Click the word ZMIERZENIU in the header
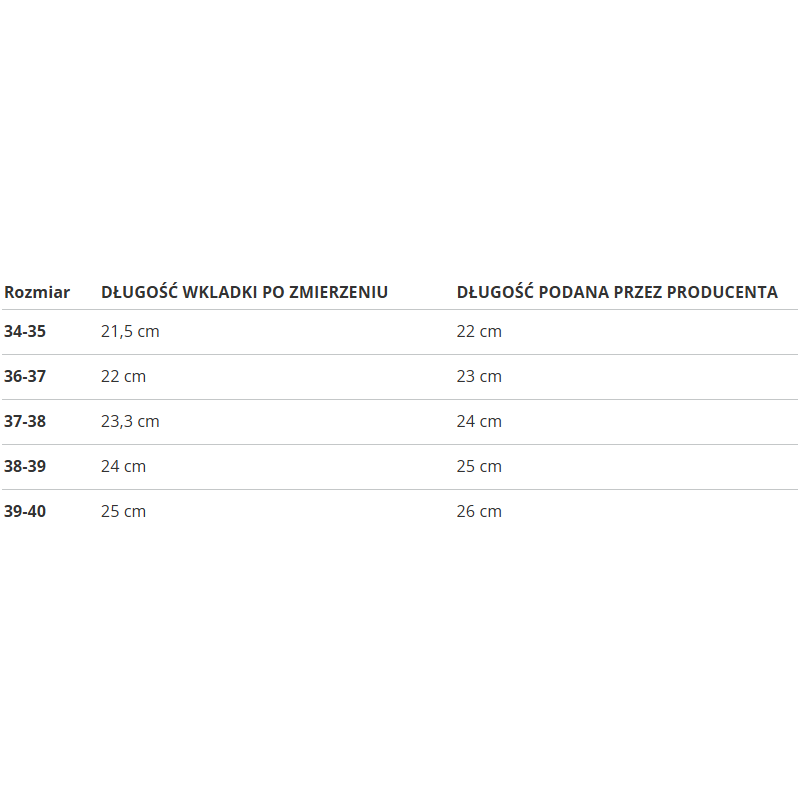This screenshot has height=800, width=800. pos(339,292)
